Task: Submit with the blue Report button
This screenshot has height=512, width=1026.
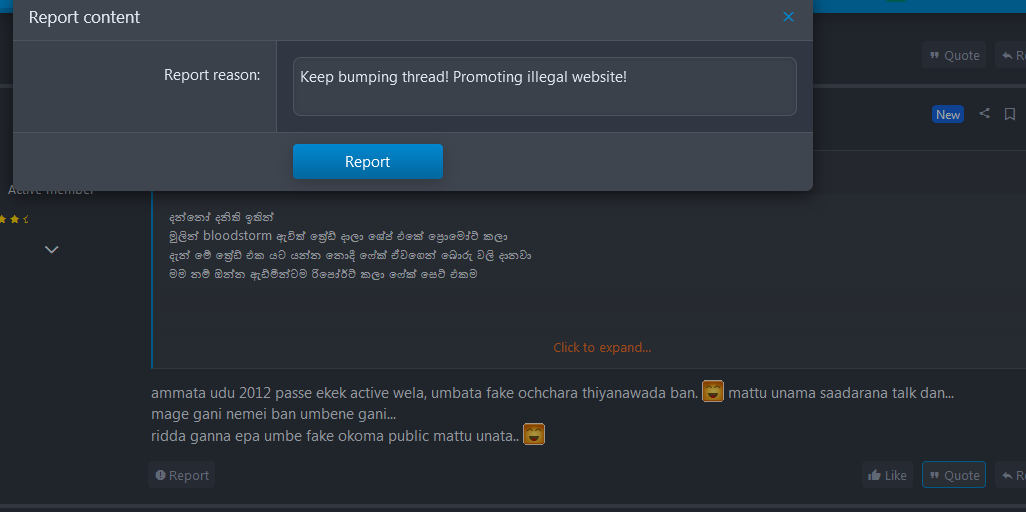Action: [x=368, y=162]
